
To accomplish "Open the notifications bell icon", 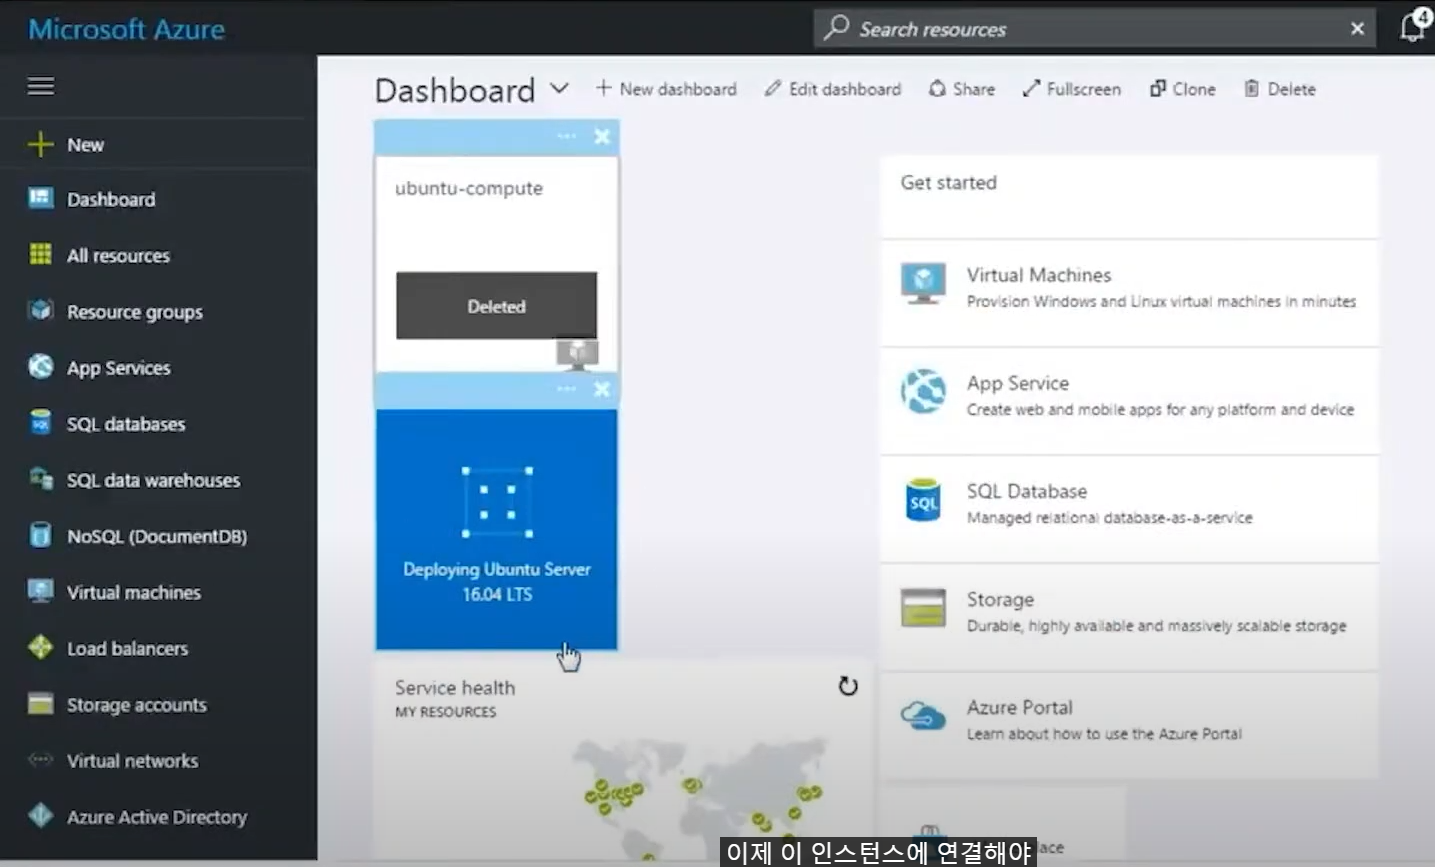I will (x=1413, y=26).
